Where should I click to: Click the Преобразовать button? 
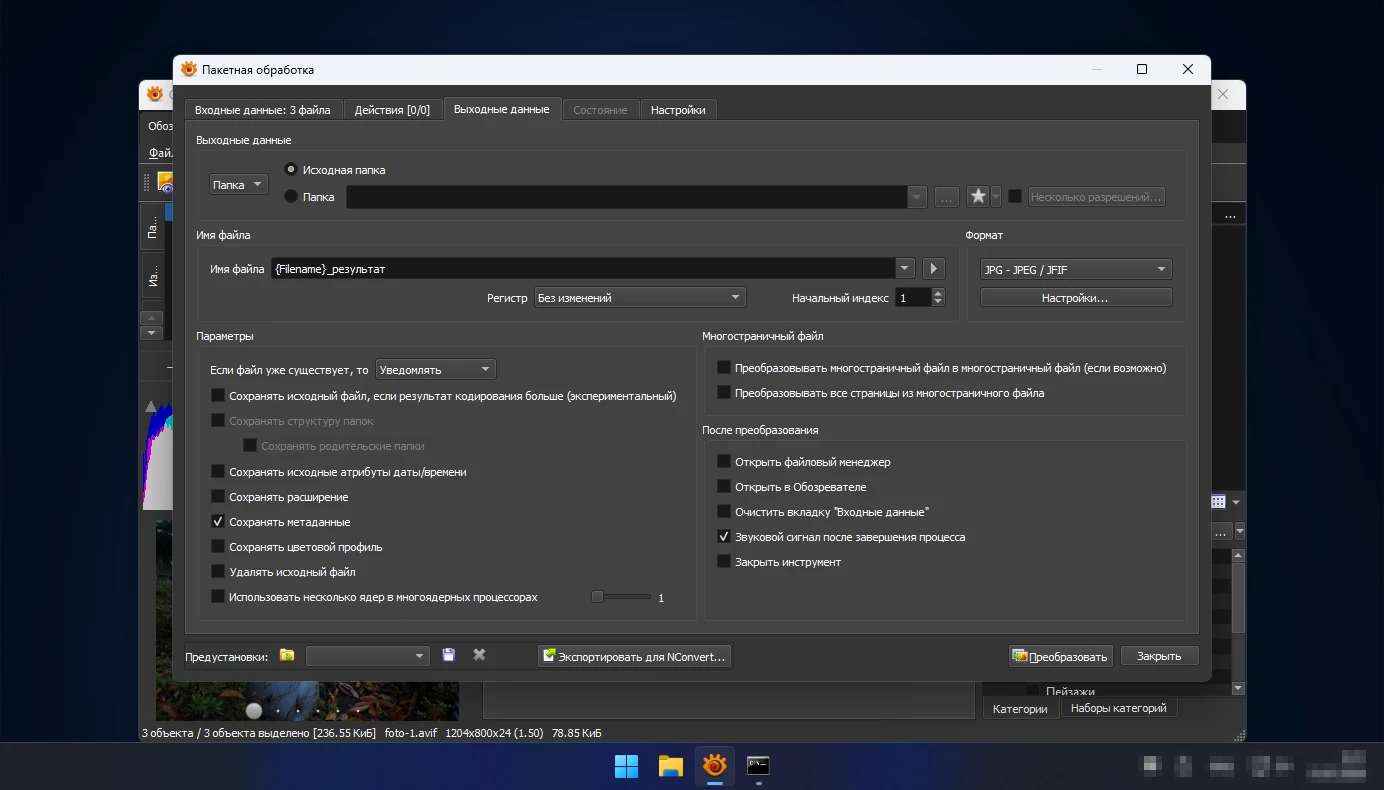tap(1060, 656)
